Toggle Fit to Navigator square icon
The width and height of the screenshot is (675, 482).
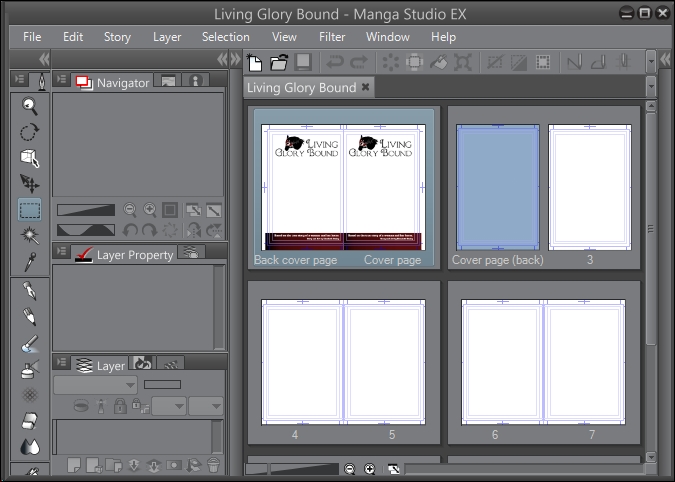(170, 210)
